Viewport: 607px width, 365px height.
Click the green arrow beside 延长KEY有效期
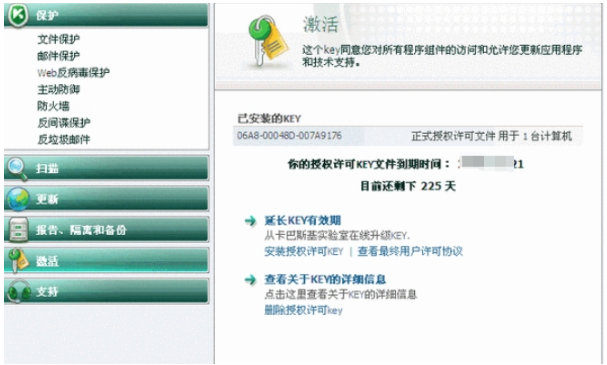coord(250,221)
